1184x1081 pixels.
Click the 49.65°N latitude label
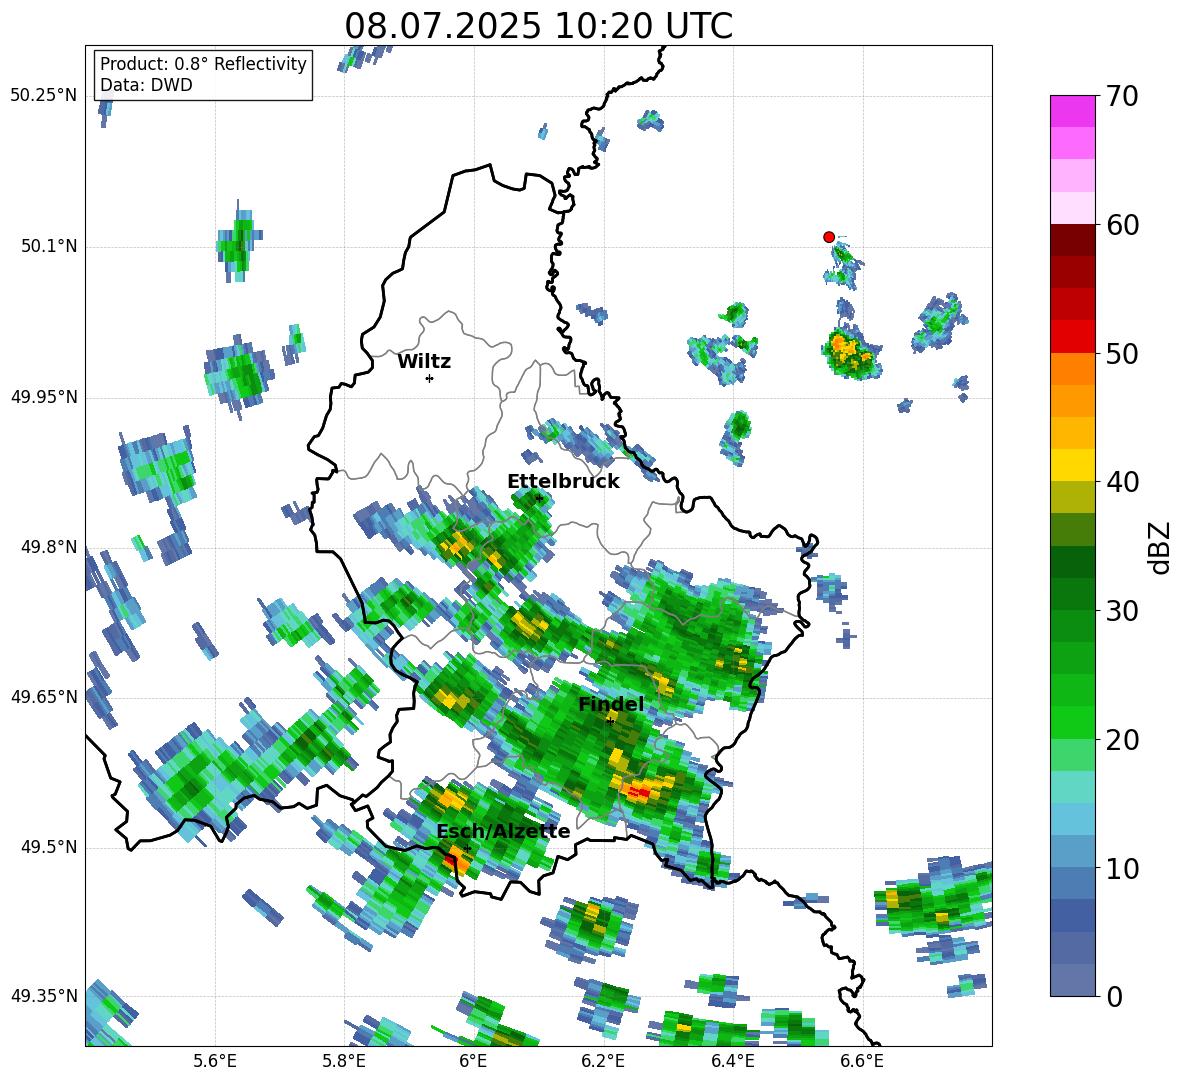coord(44,696)
